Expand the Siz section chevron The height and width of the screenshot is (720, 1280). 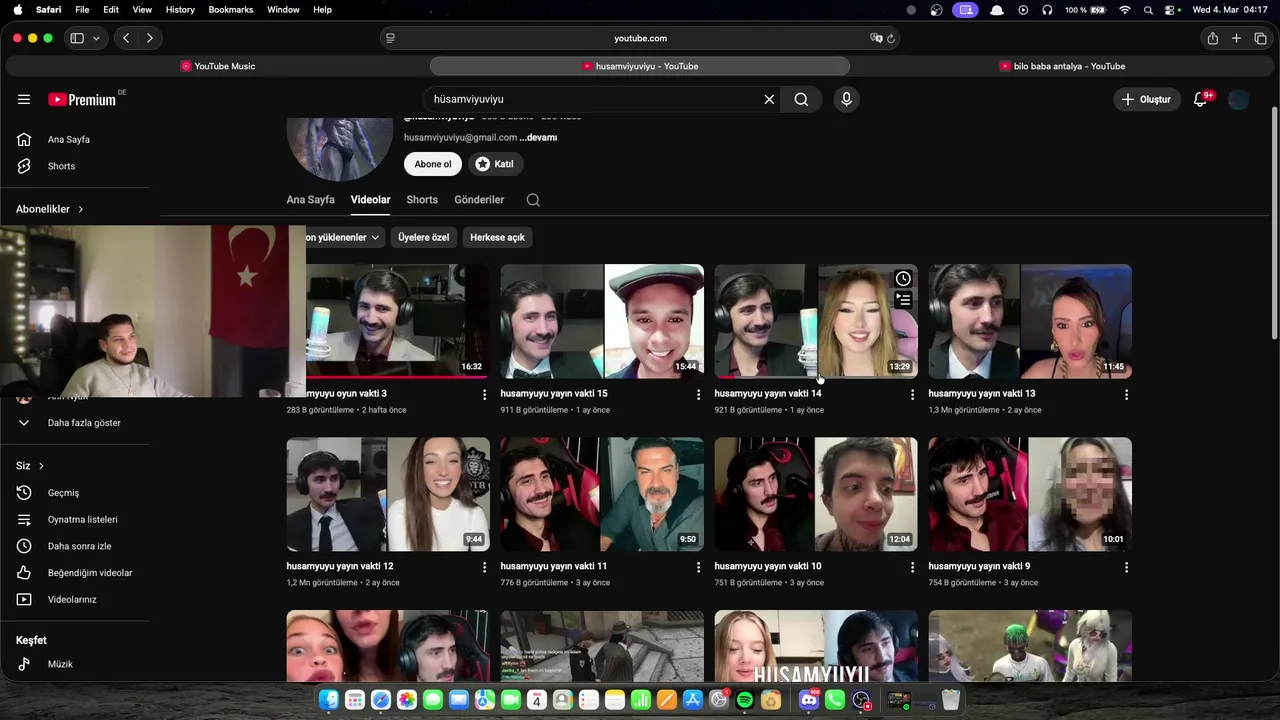pos(41,466)
